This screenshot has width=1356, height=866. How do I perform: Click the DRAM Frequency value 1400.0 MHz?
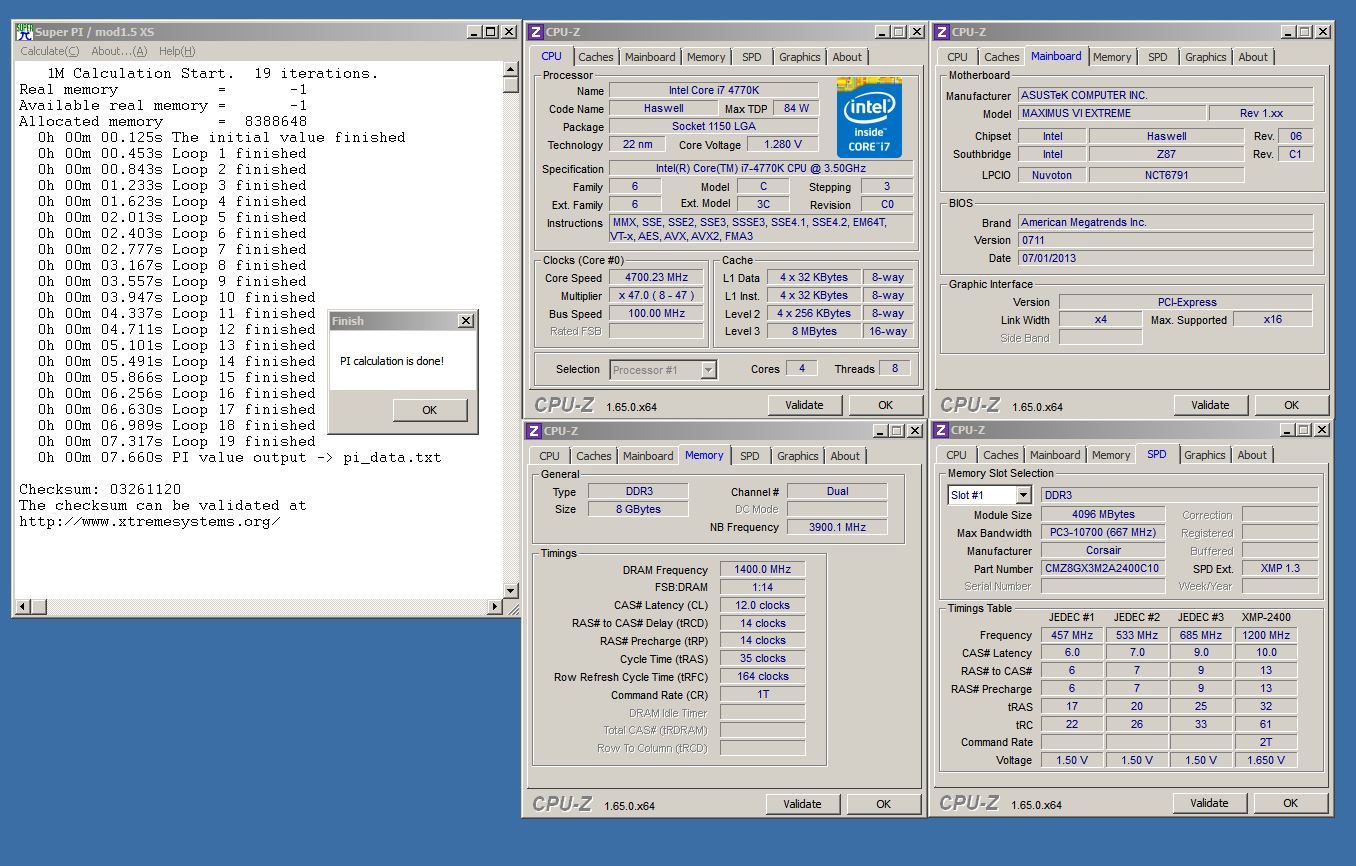762,570
